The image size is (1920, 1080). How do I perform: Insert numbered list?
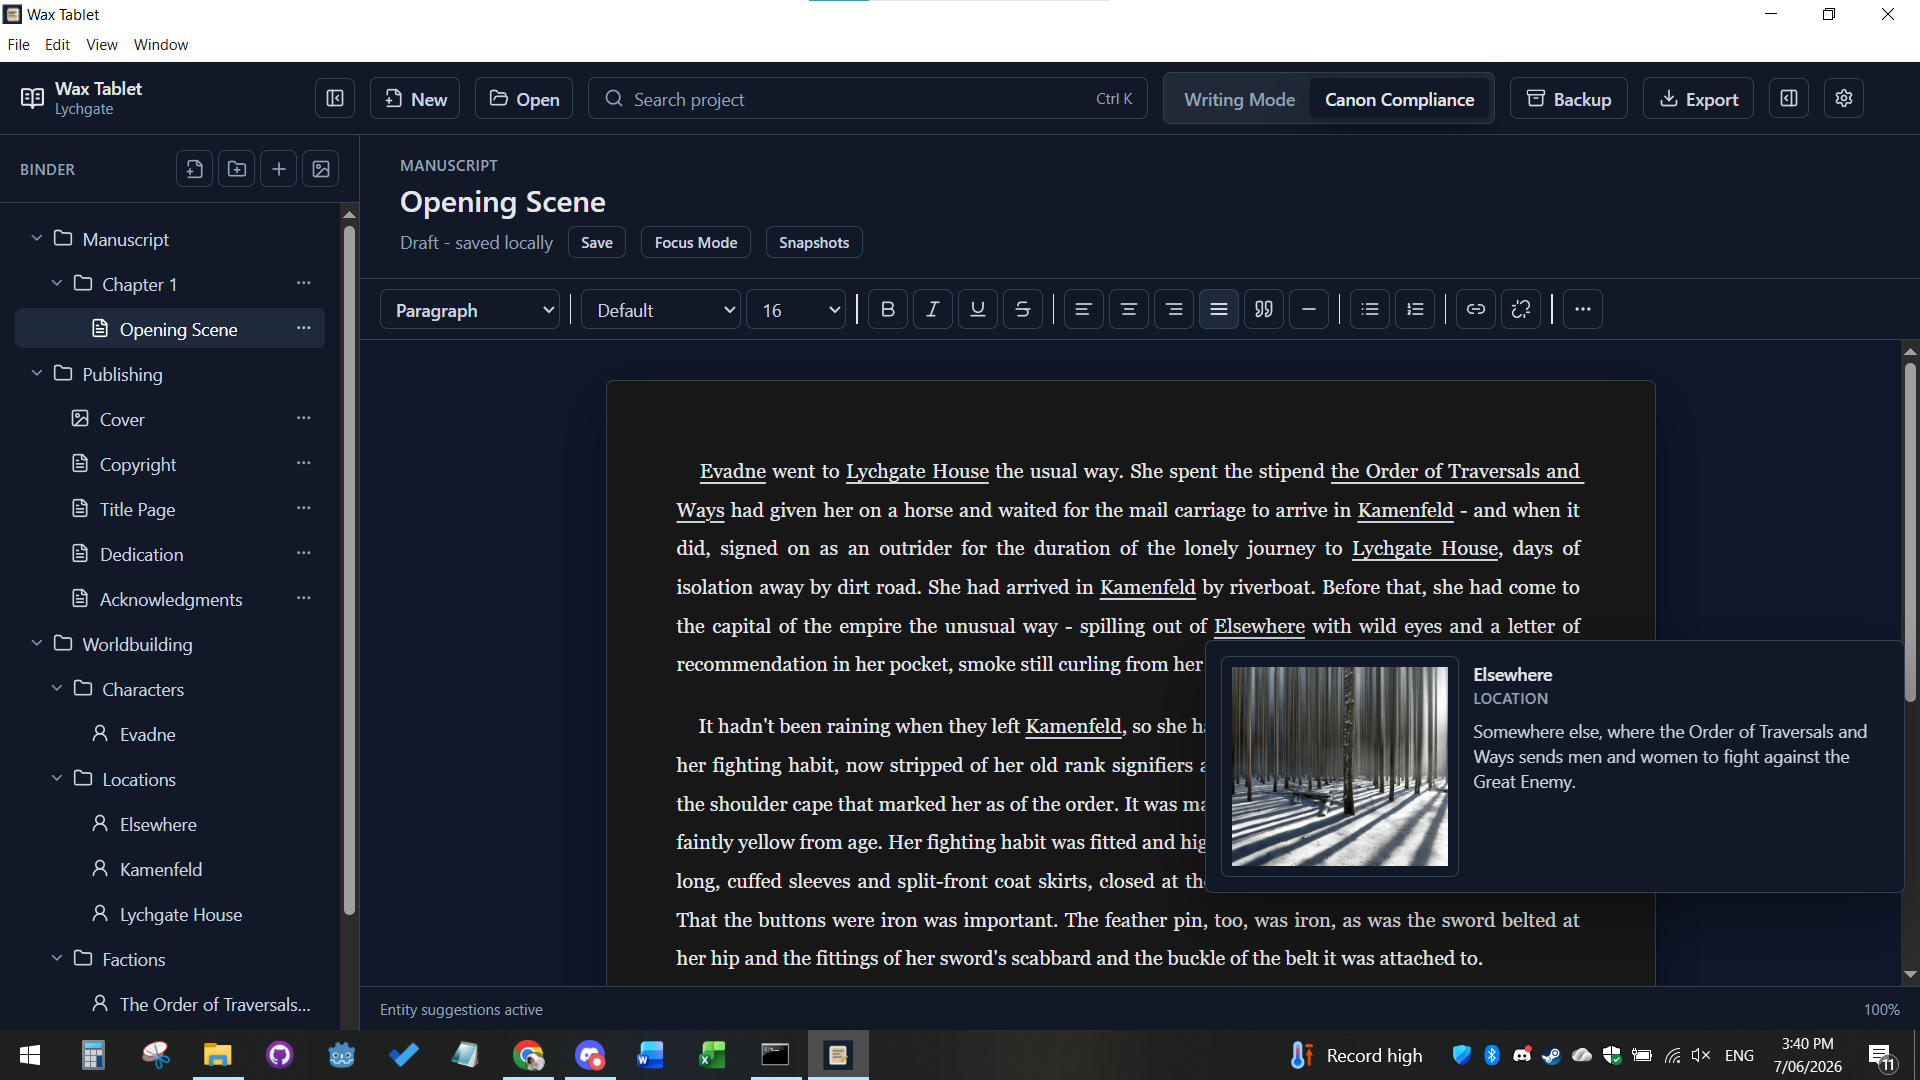pos(1415,309)
